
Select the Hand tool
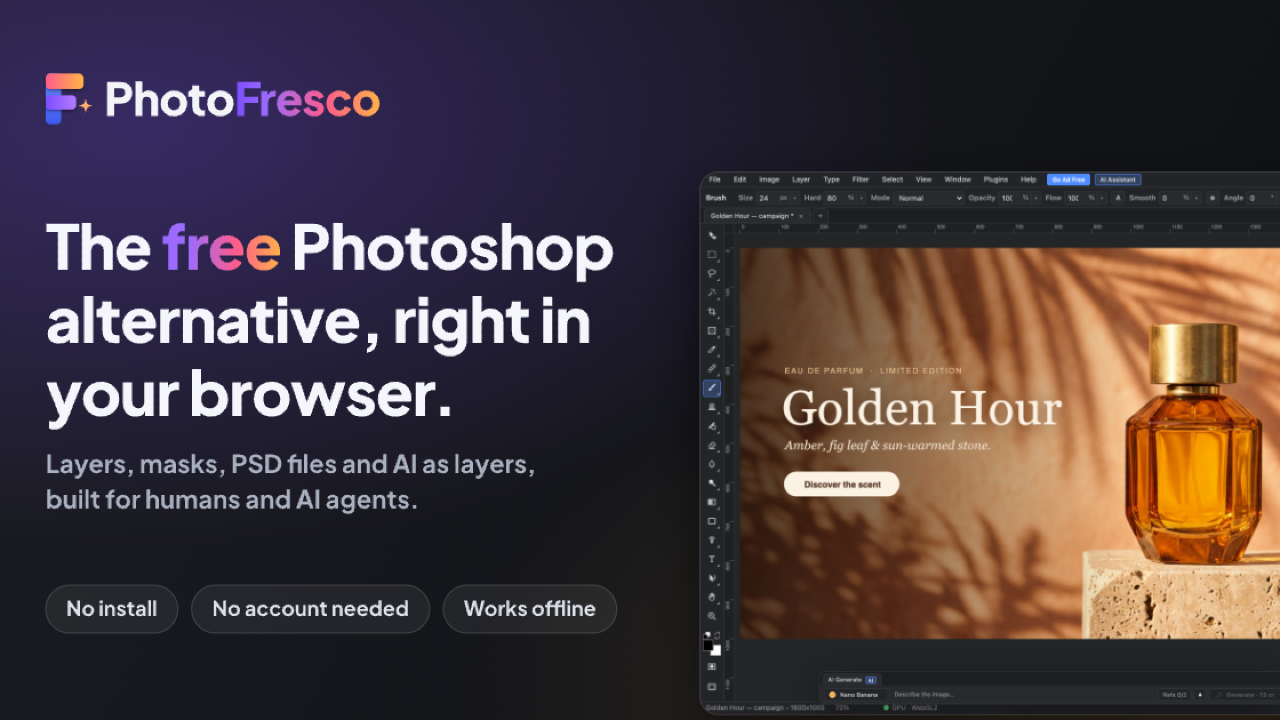click(x=712, y=597)
